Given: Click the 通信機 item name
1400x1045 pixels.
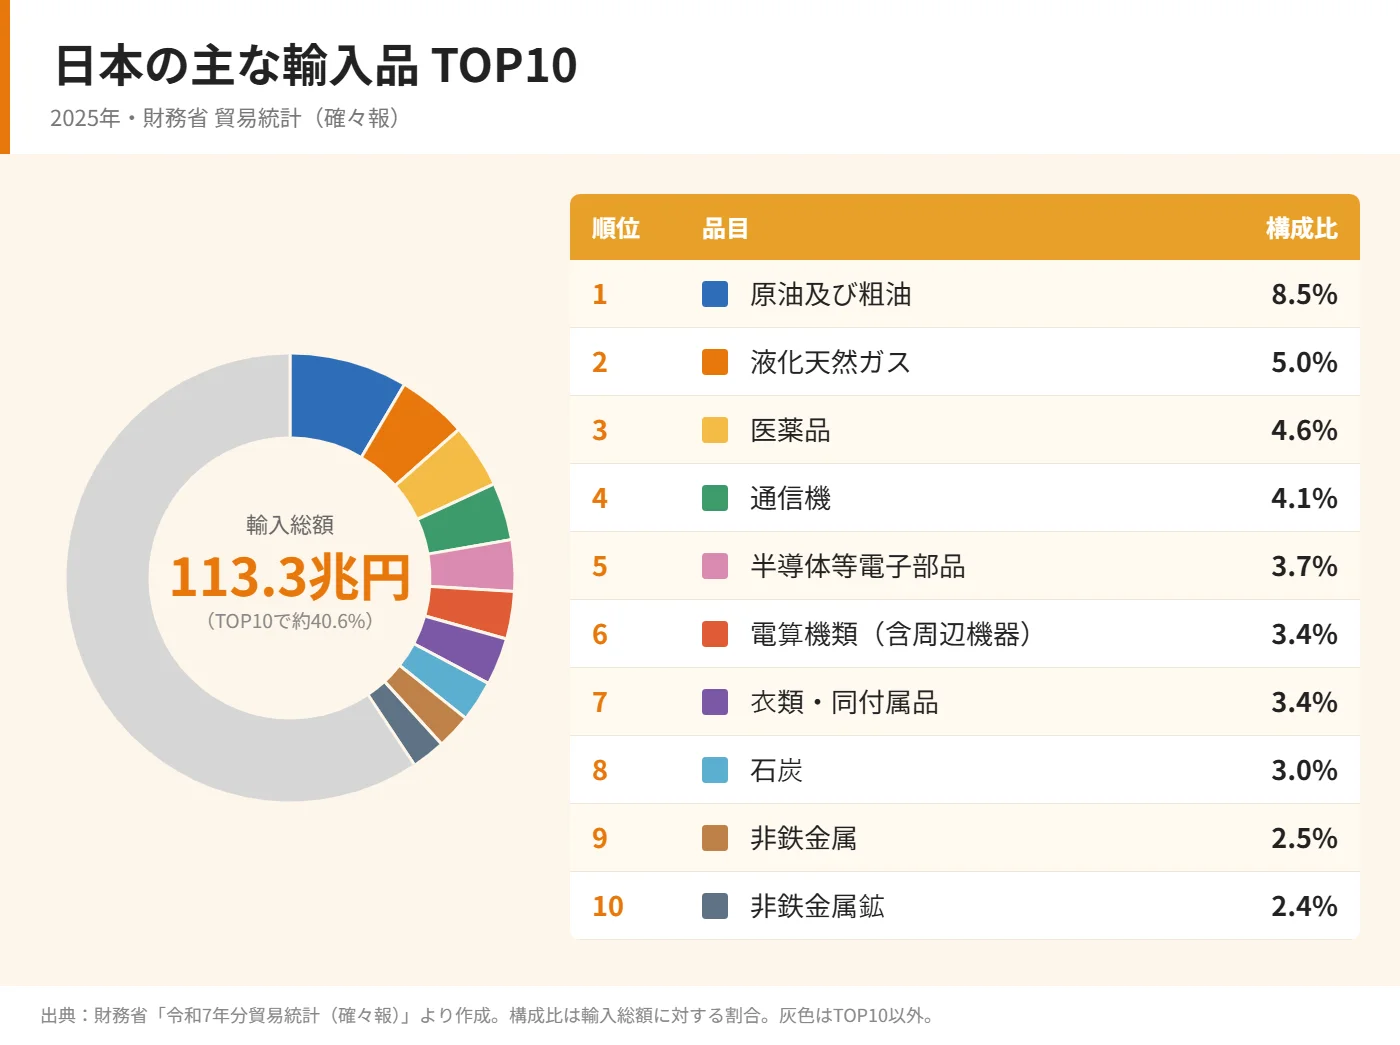Looking at the screenshot, I should click(x=791, y=498).
